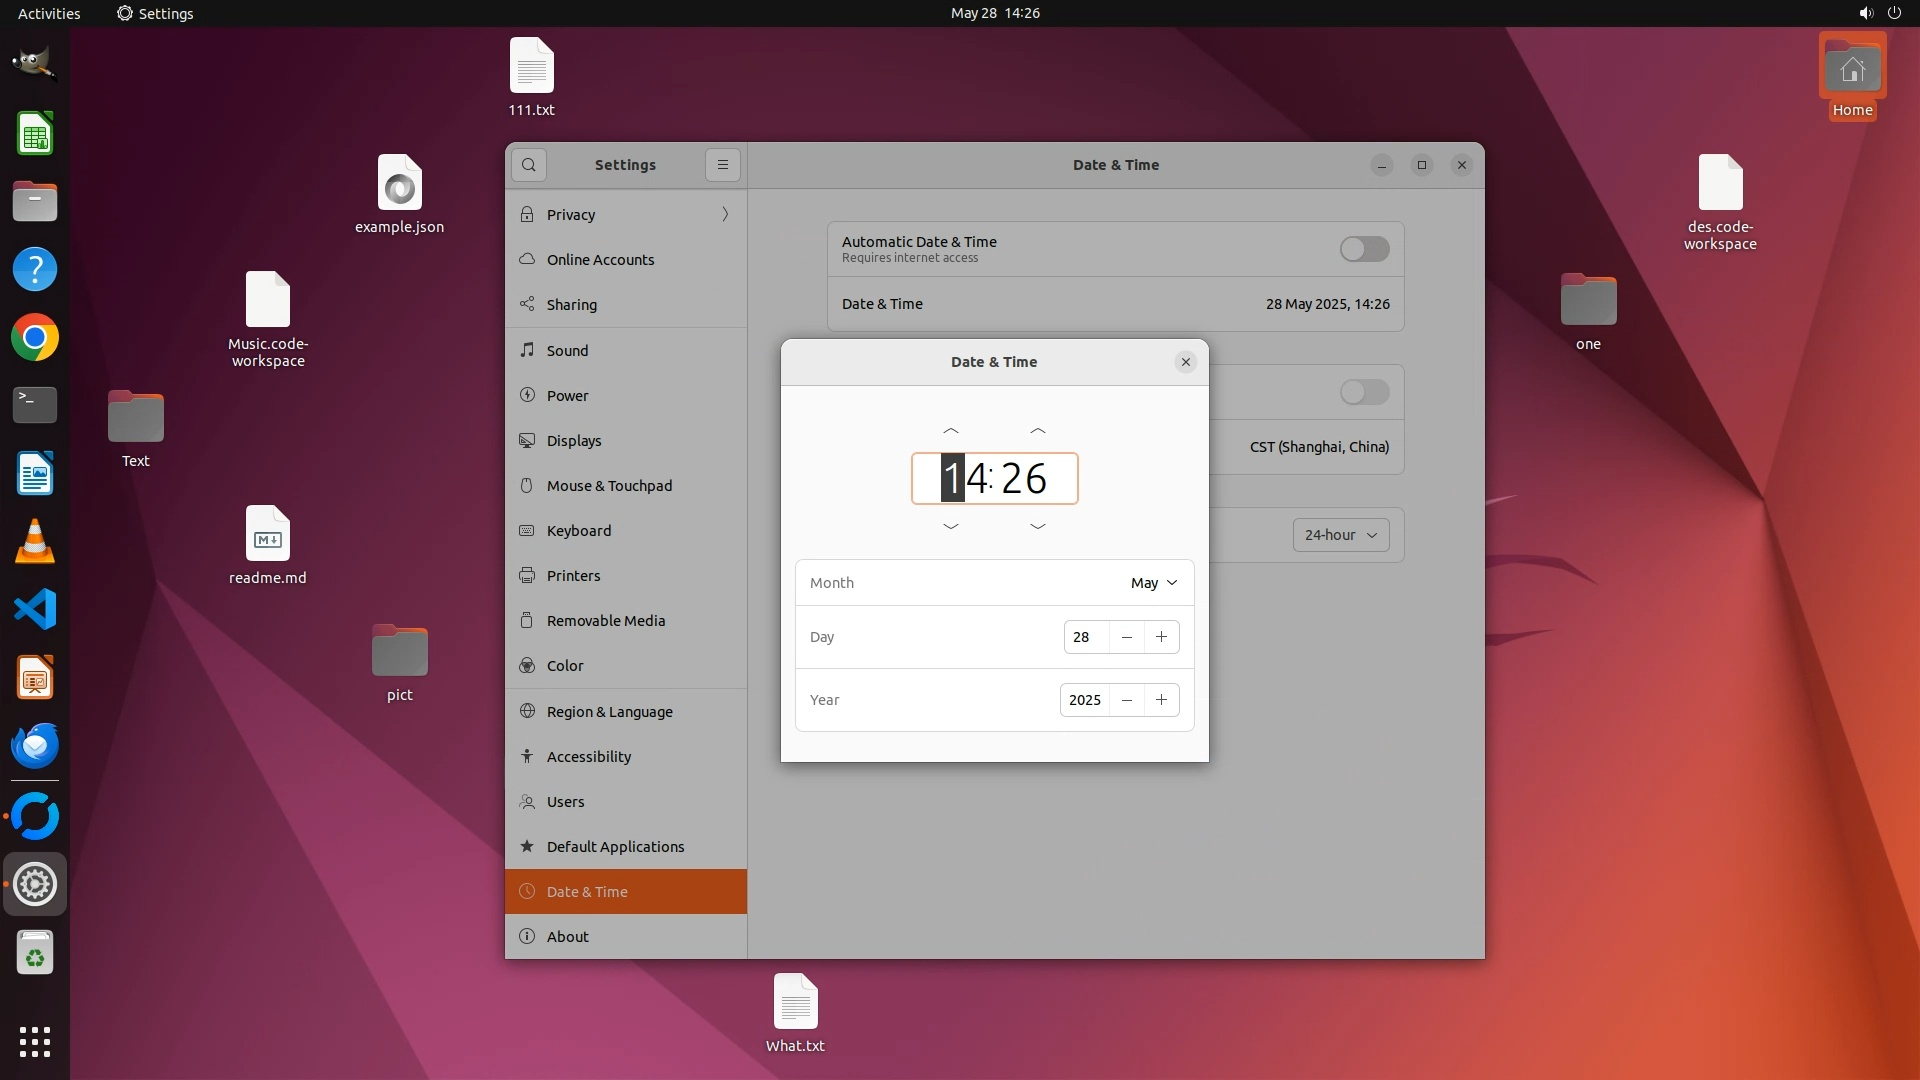Open the Settings hamburger menu
Screen dimensions: 1920x1080
pyautogui.click(x=723, y=165)
